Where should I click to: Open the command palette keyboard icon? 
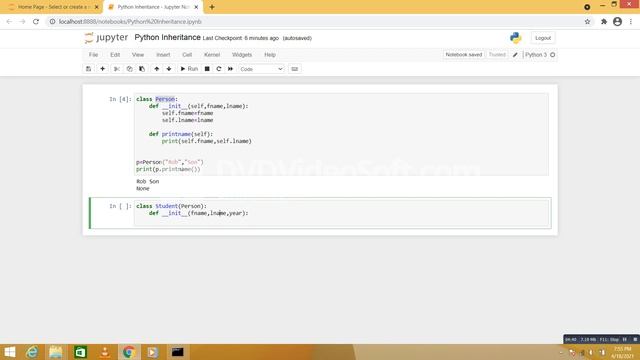[295, 69]
